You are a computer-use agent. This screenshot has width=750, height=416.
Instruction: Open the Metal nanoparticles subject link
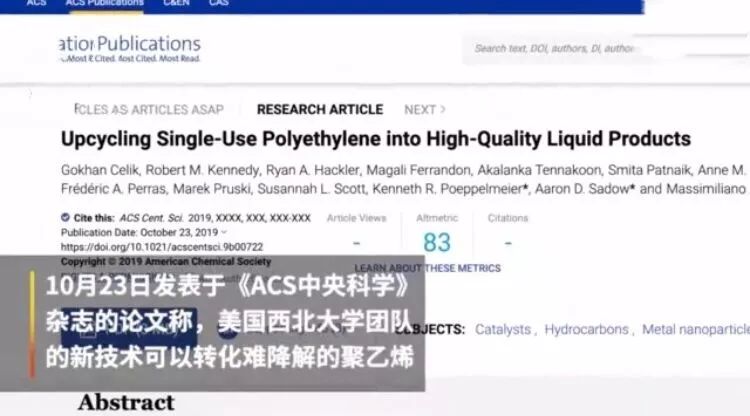(696, 329)
